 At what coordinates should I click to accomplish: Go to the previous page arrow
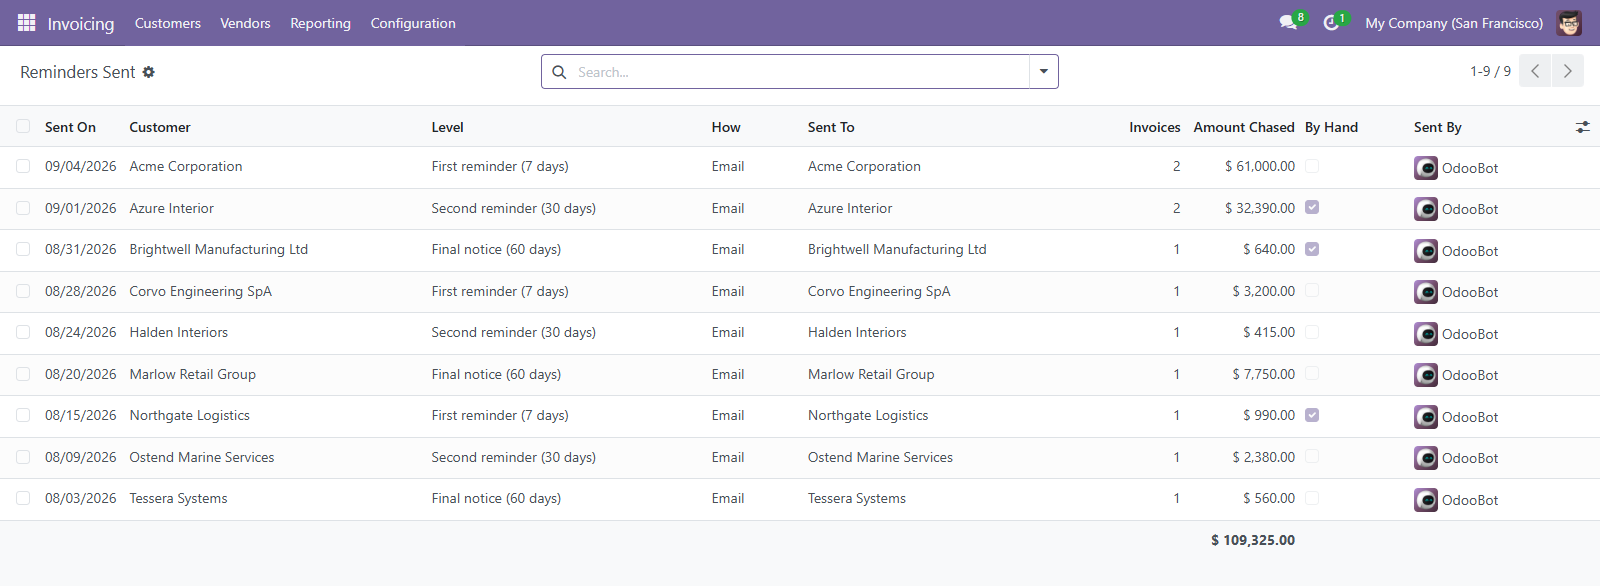point(1535,71)
